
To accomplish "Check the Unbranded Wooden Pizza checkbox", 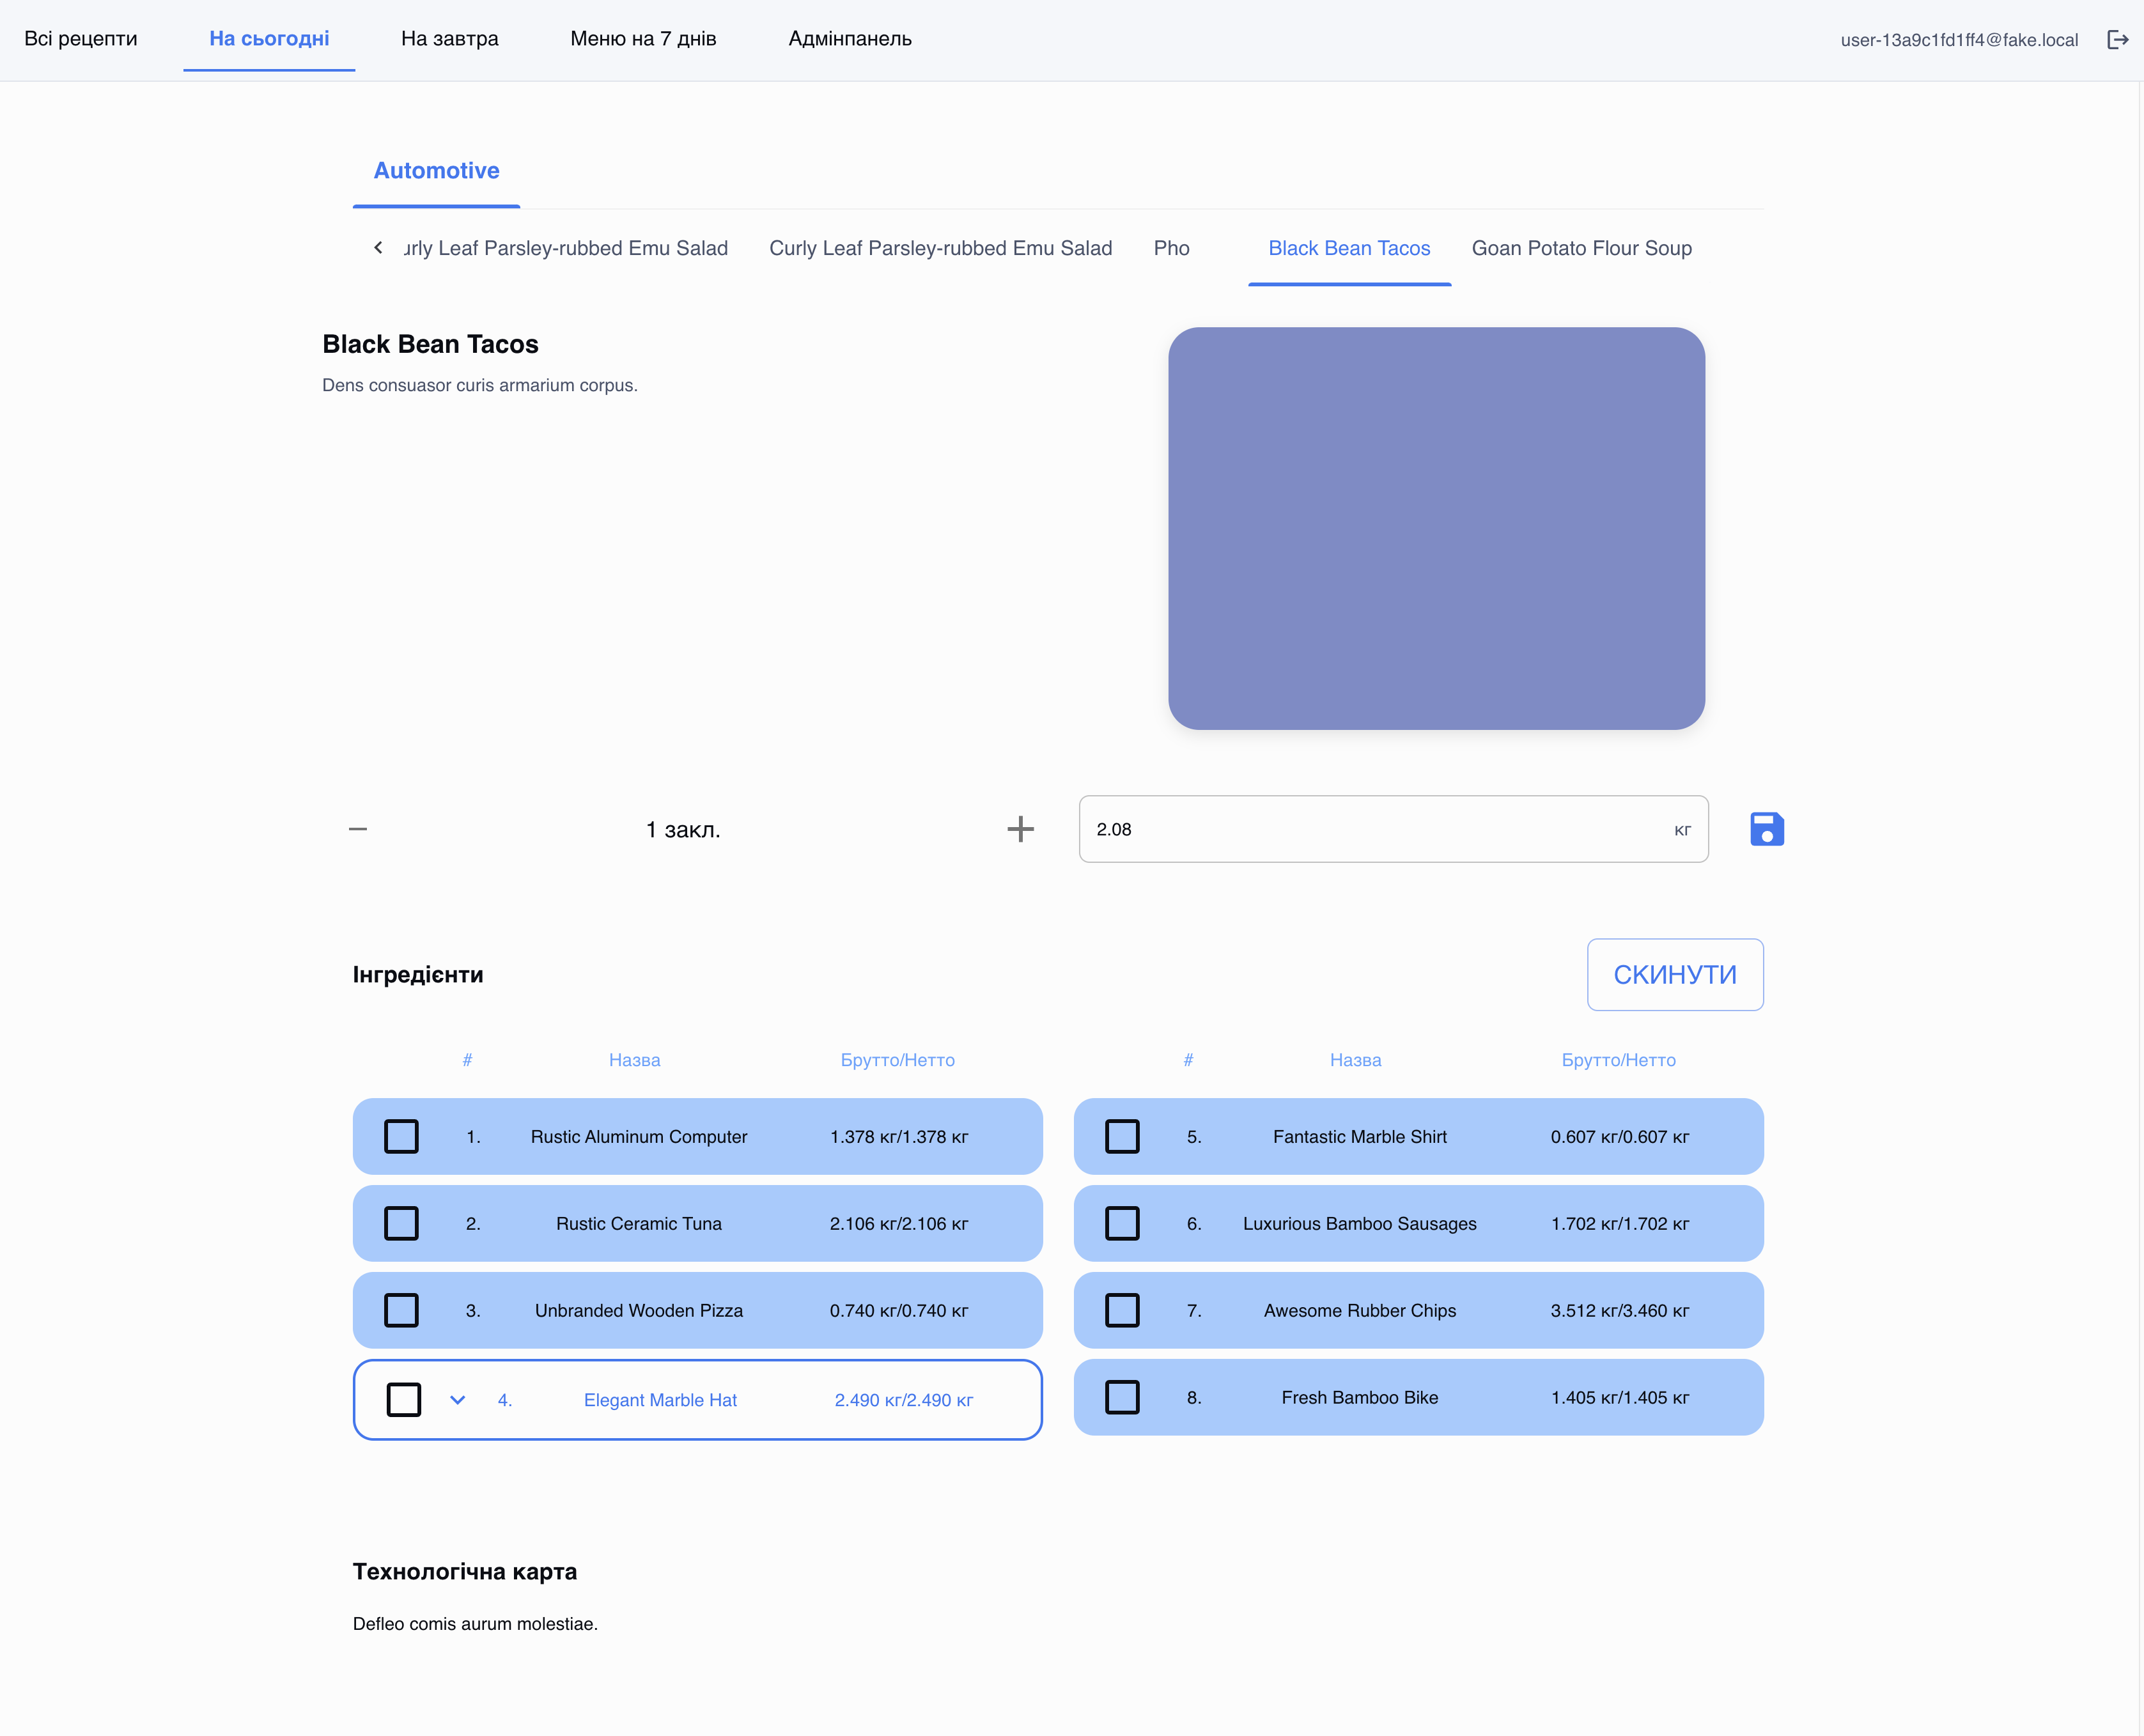I will pos(401,1310).
